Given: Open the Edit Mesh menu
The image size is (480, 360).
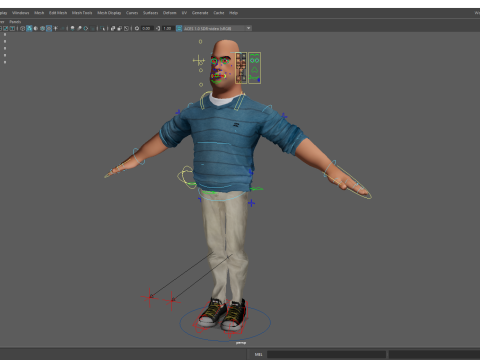Looking at the screenshot, I should (x=58, y=13).
